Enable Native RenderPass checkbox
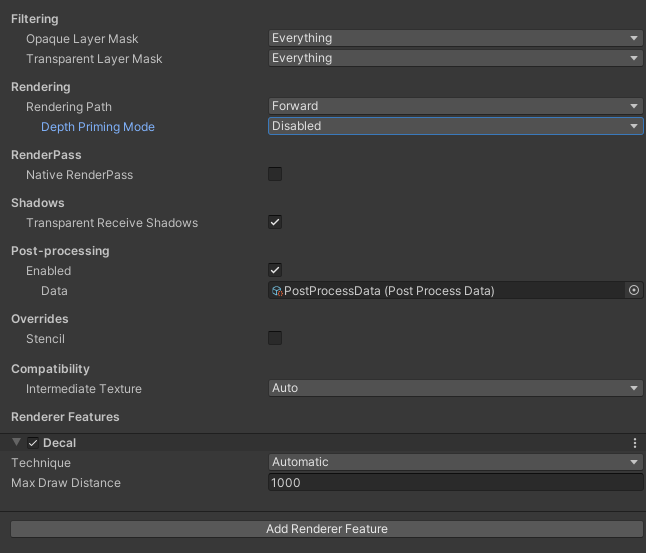This screenshot has width=646, height=553. pos(275,174)
